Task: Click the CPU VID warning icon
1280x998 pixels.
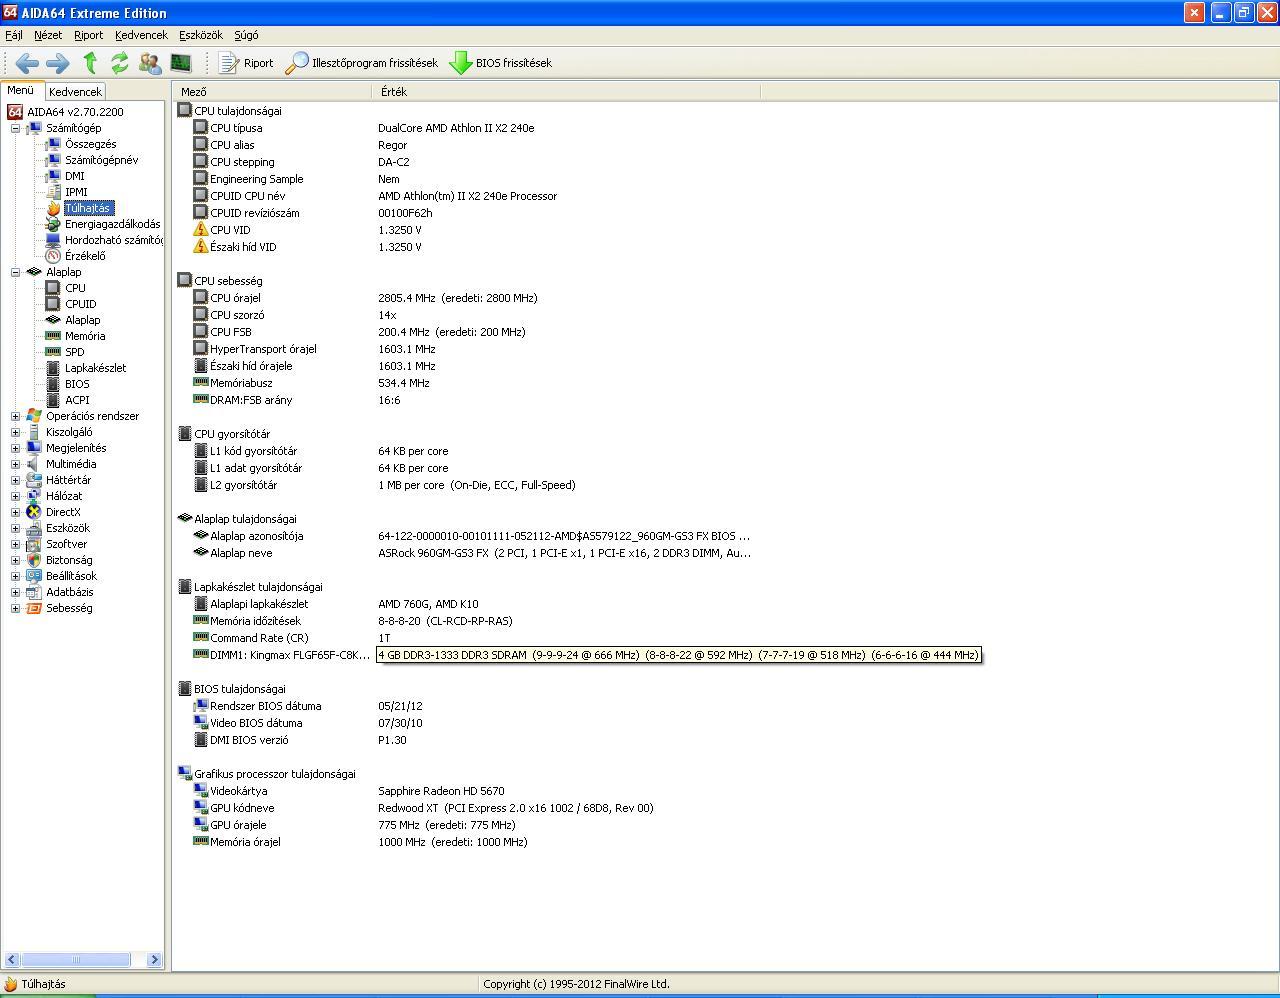Action: pyautogui.click(x=201, y=230)
